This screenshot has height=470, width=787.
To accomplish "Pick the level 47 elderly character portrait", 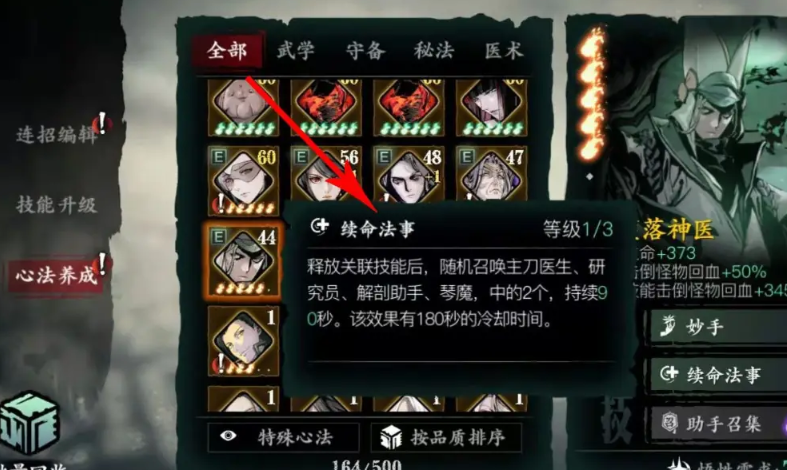I will click(491, 174).
